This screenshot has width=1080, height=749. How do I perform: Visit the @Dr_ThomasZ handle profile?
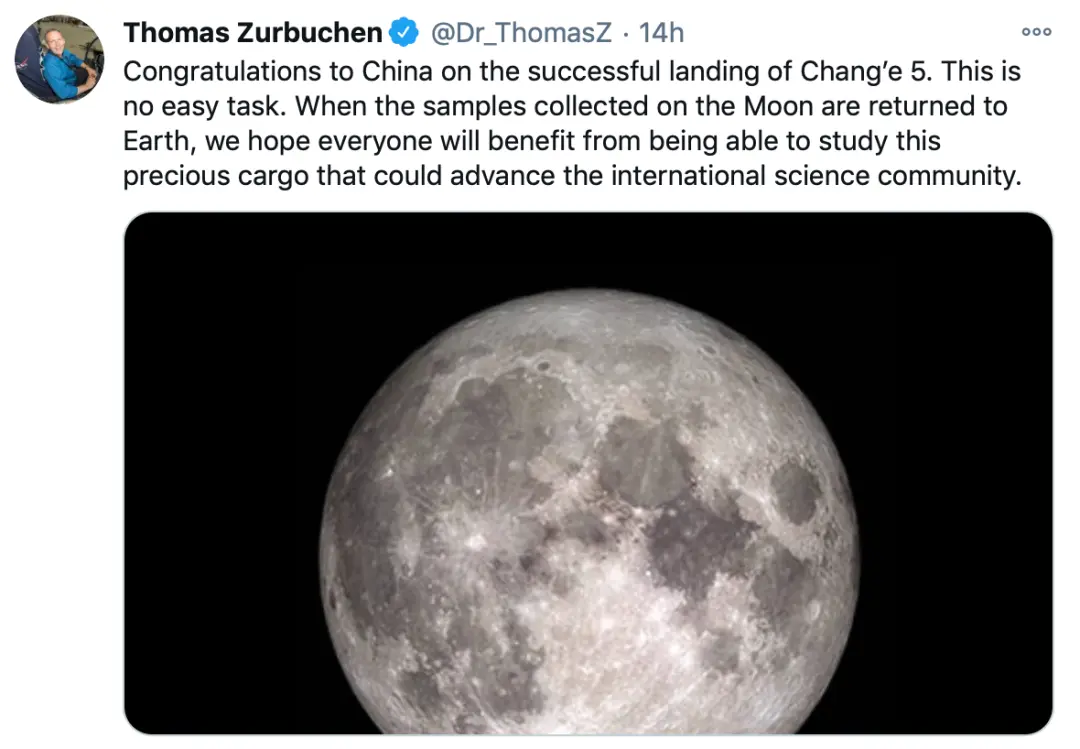pos(521,32)
